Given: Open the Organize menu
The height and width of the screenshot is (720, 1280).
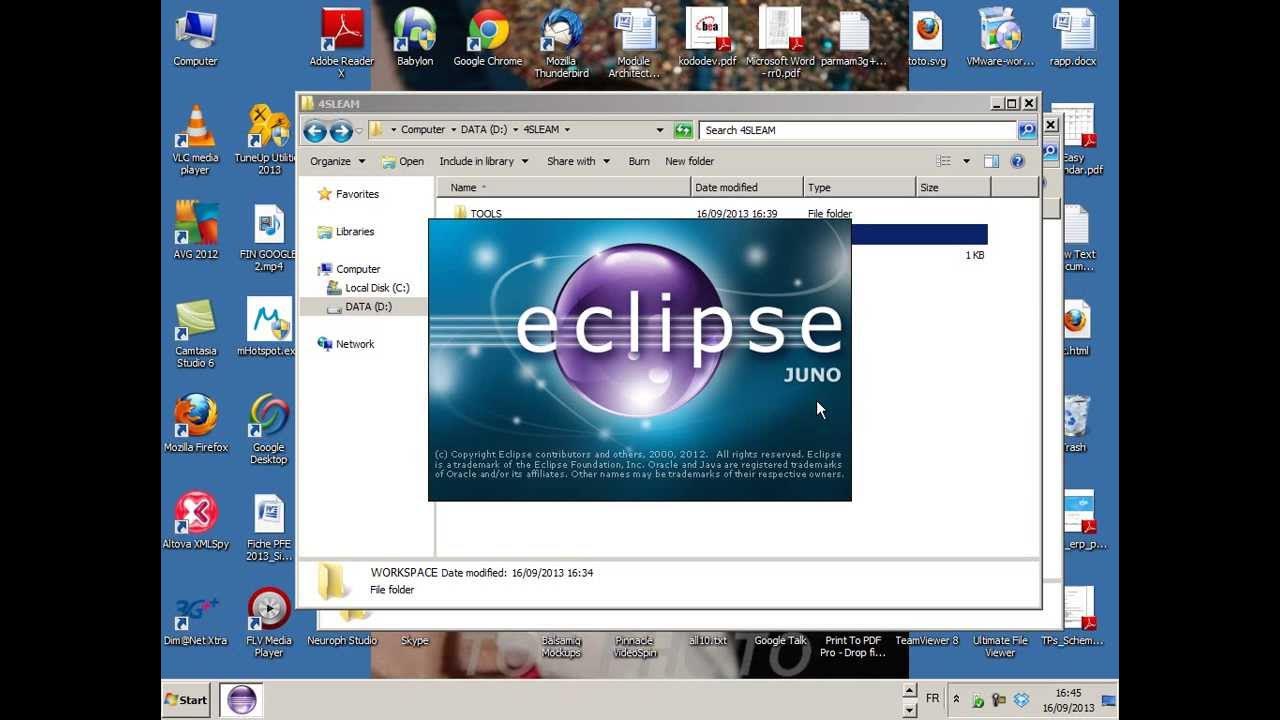Looking at the screenshot, I should coord(337,161).
